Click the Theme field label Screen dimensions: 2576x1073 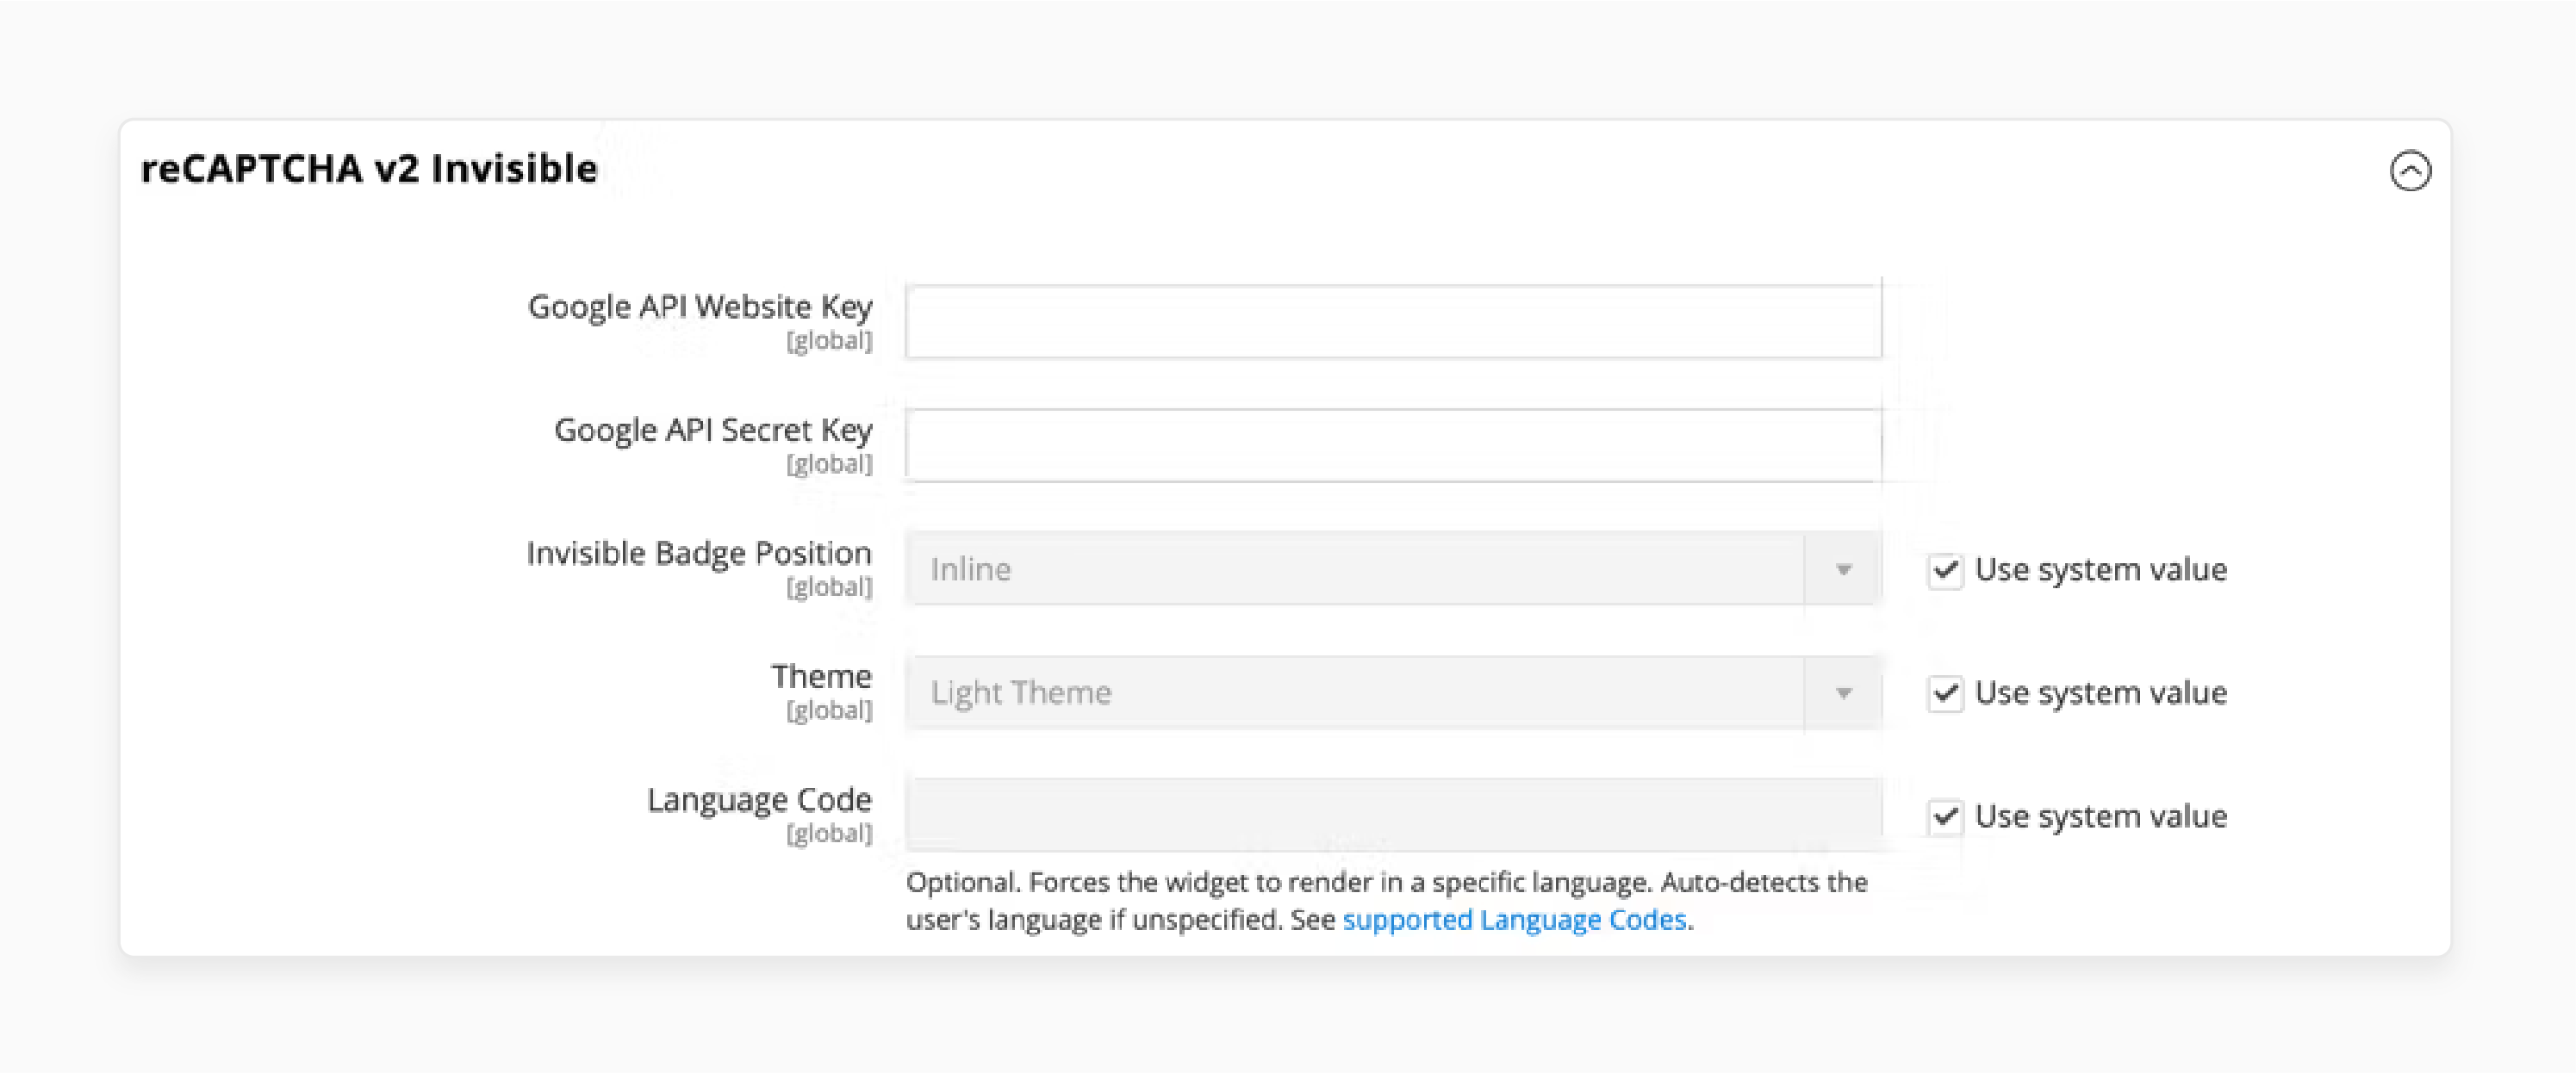(821, 676)
